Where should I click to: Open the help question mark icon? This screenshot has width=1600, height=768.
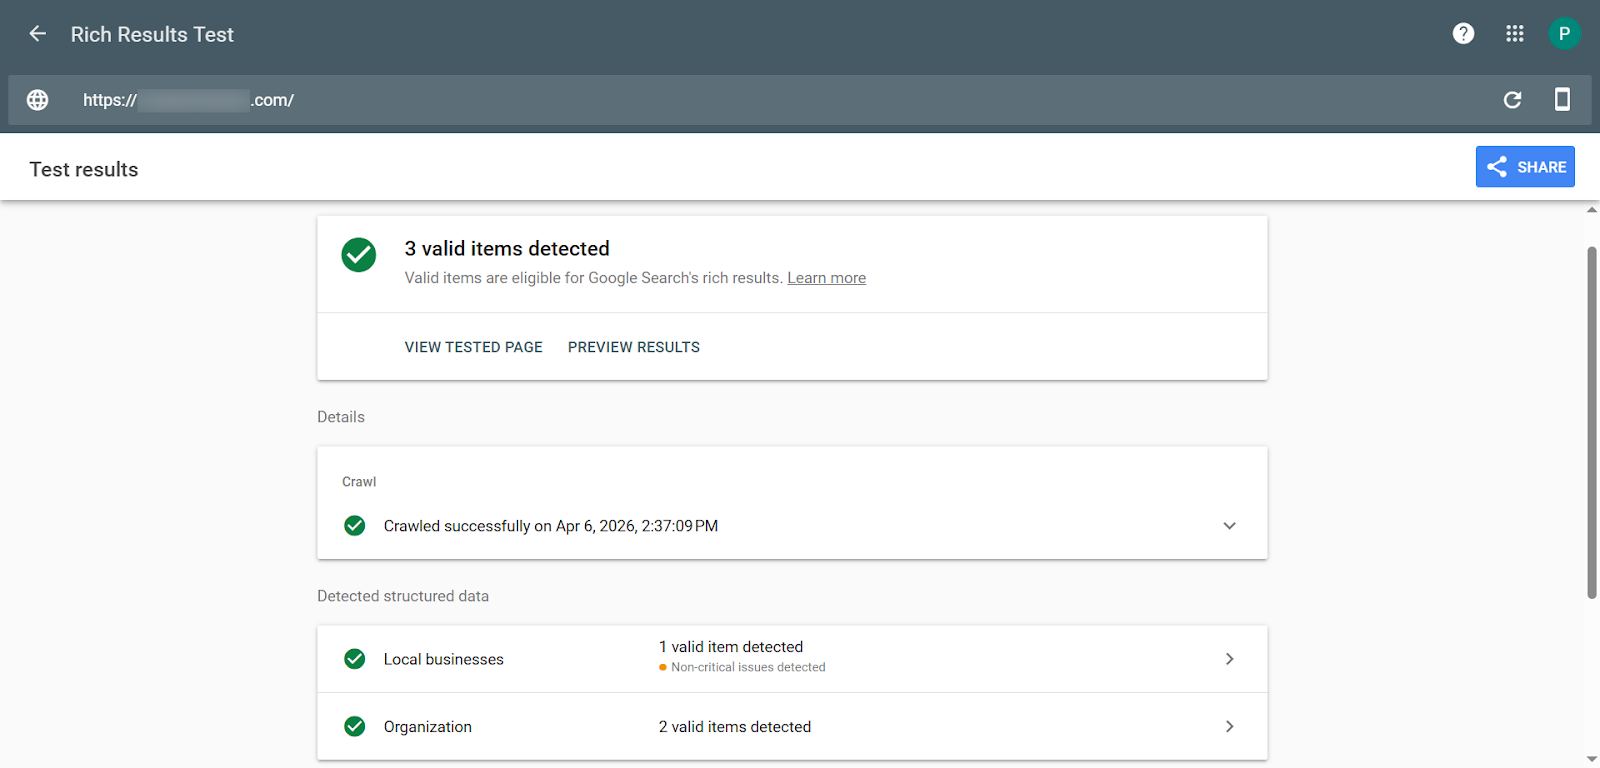[x=1463, y=34]
